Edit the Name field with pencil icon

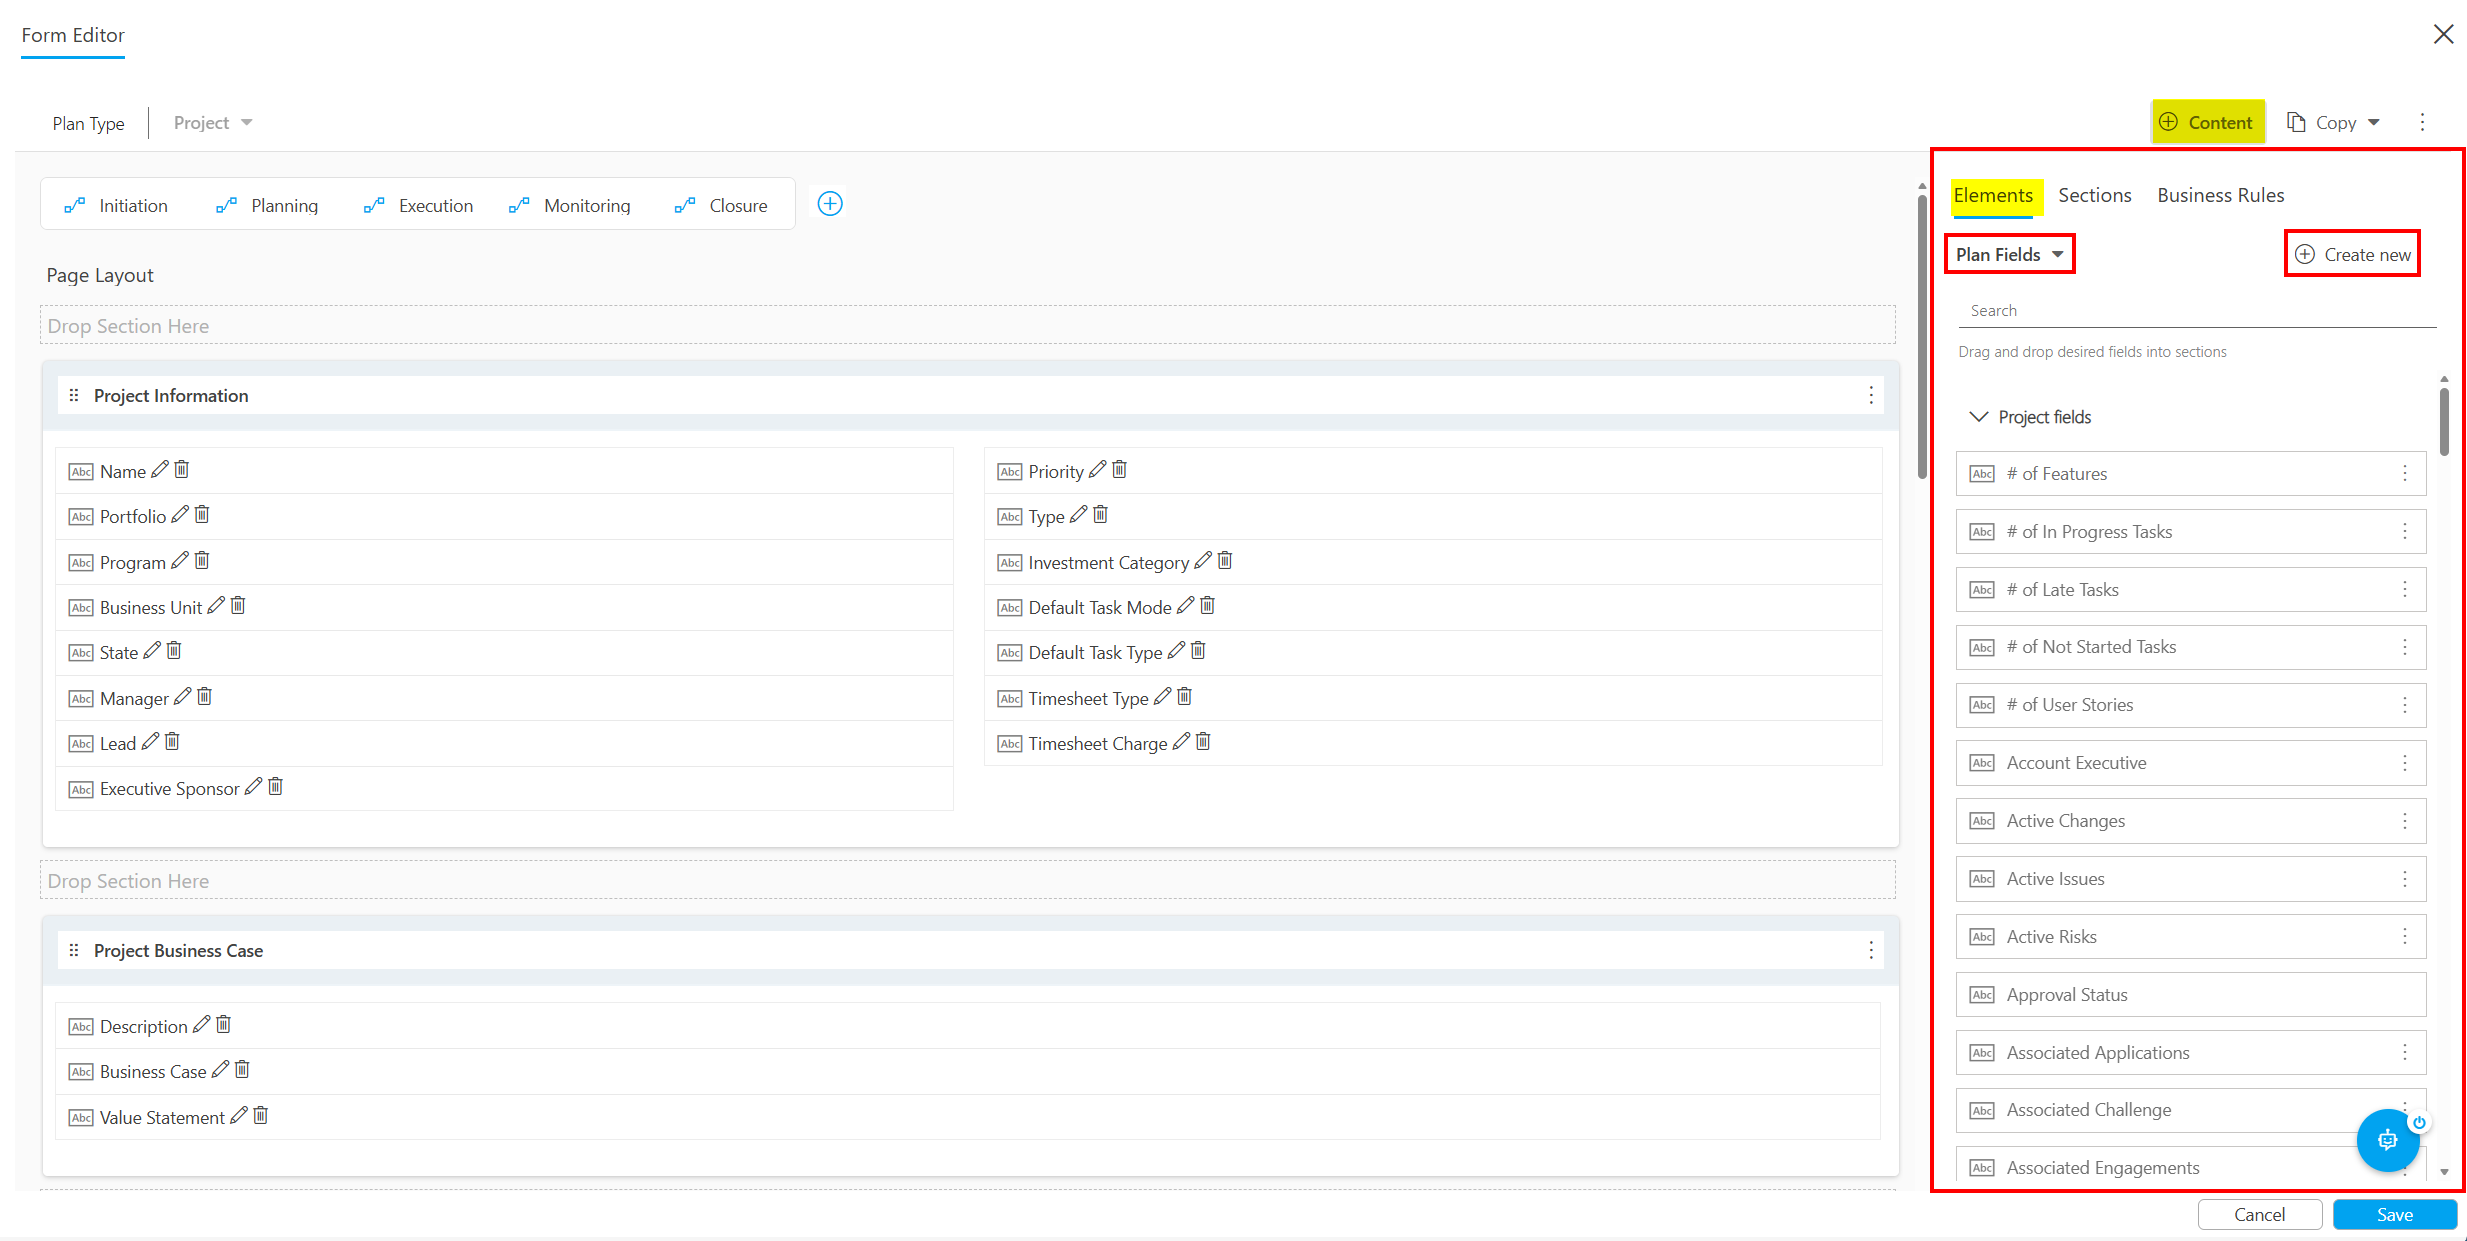pos(159,470)
